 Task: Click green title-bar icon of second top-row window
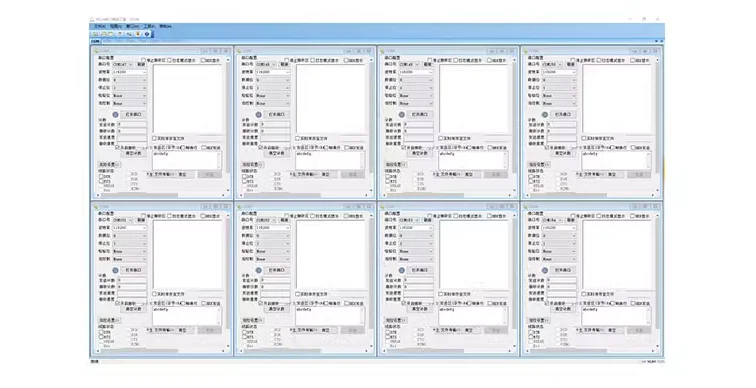tap(240, 51)
